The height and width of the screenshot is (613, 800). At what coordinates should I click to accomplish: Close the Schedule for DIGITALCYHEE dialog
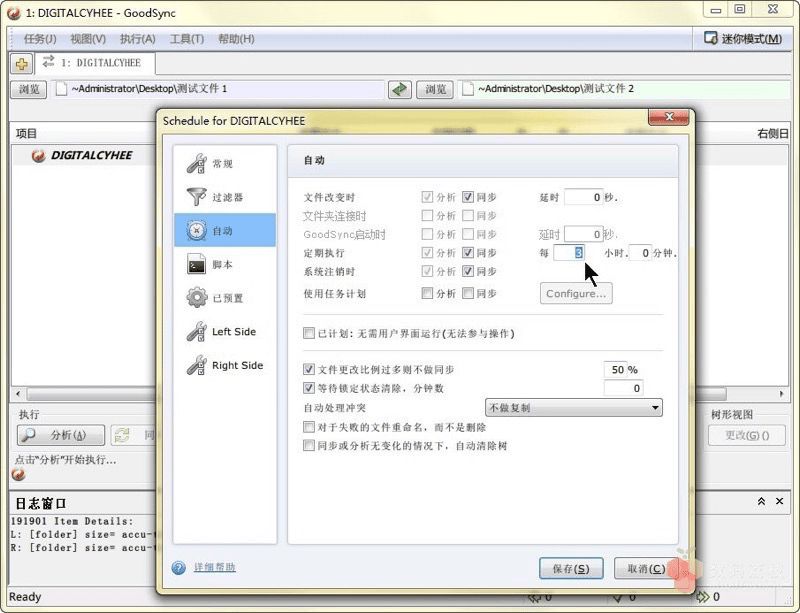[669, 117]
